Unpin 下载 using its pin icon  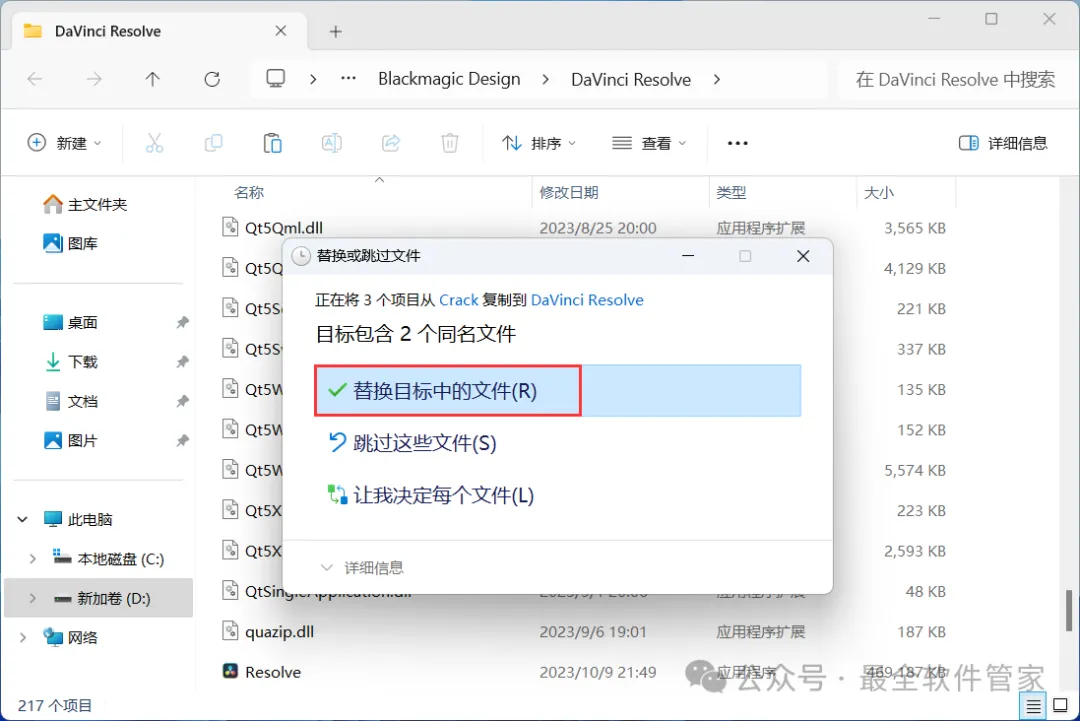point(182,362)
